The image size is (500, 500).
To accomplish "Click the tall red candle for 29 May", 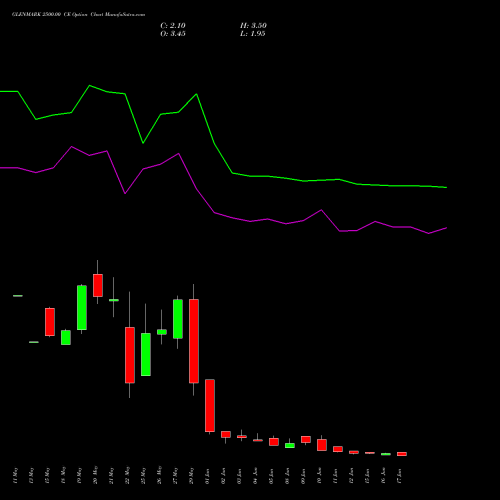I will pos(194,341).
